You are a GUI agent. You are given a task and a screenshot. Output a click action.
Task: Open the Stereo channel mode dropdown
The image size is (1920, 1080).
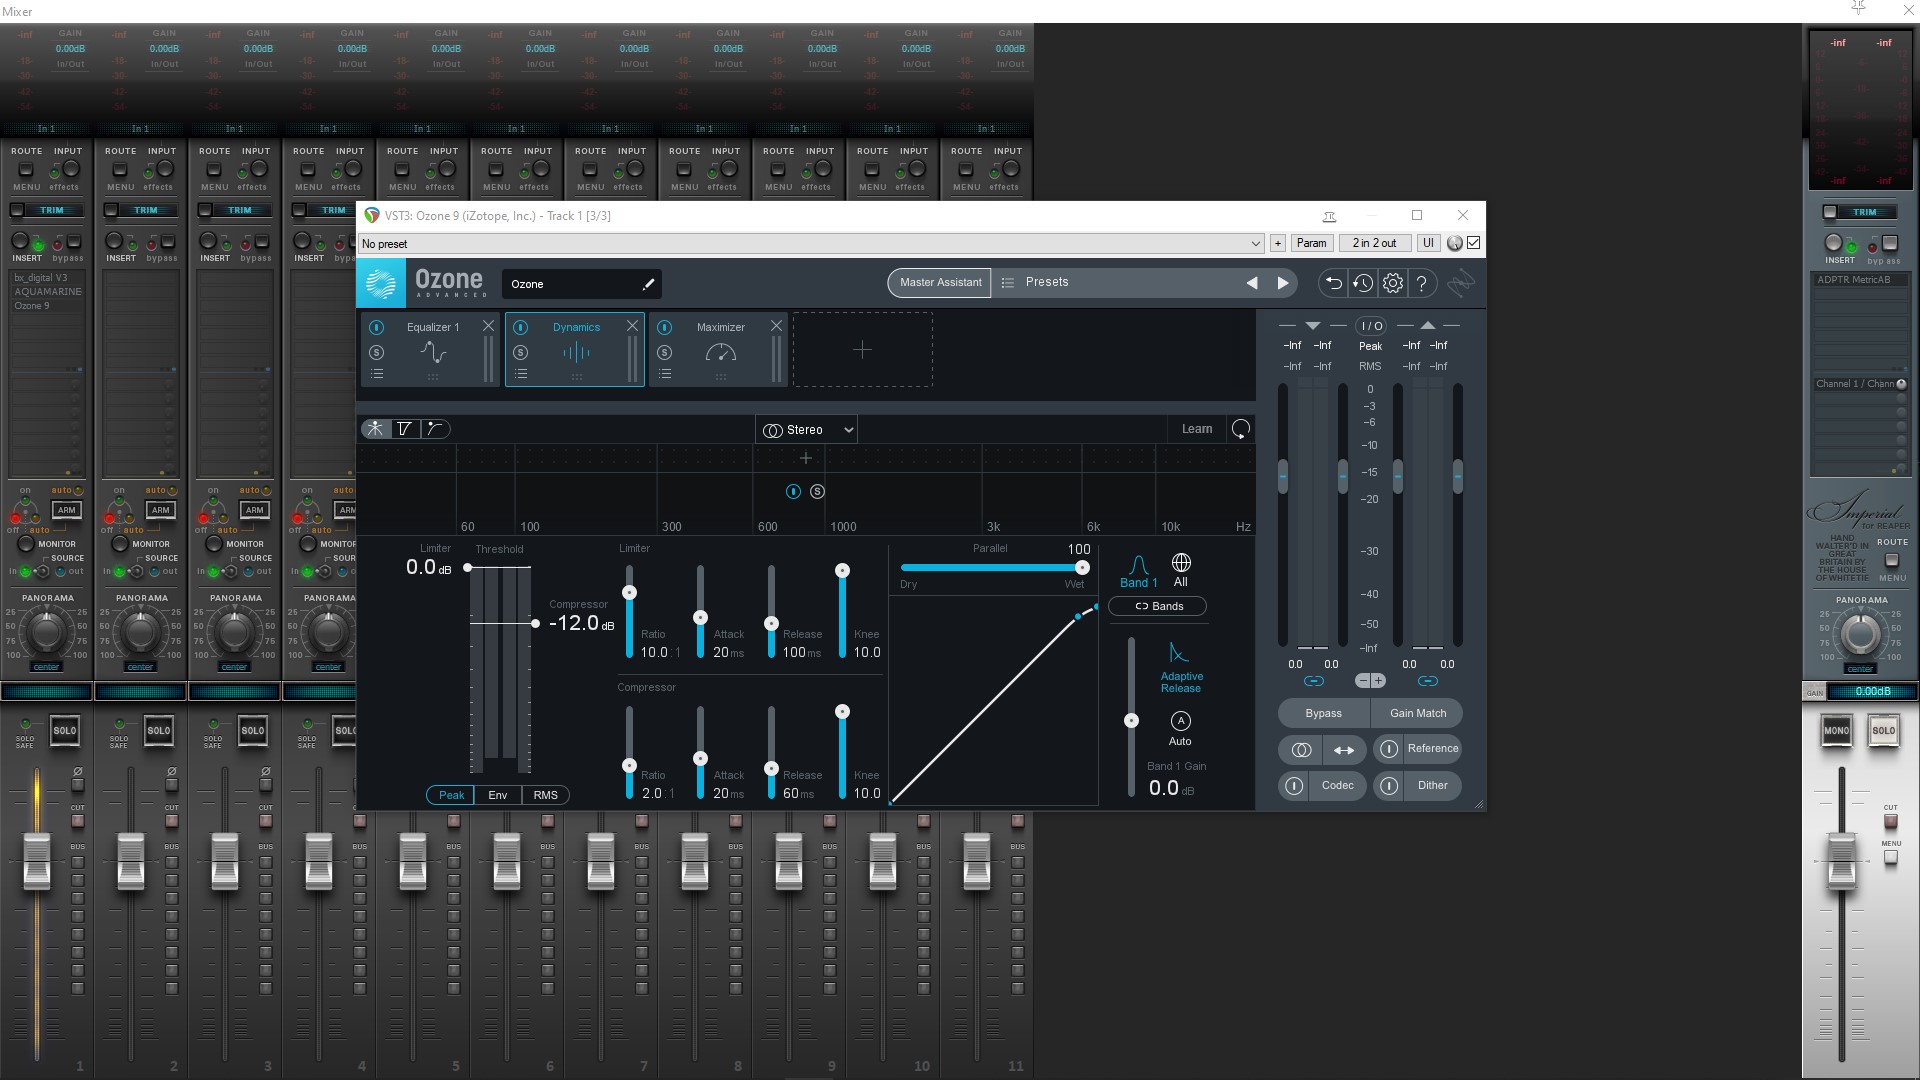pos(806,430)
